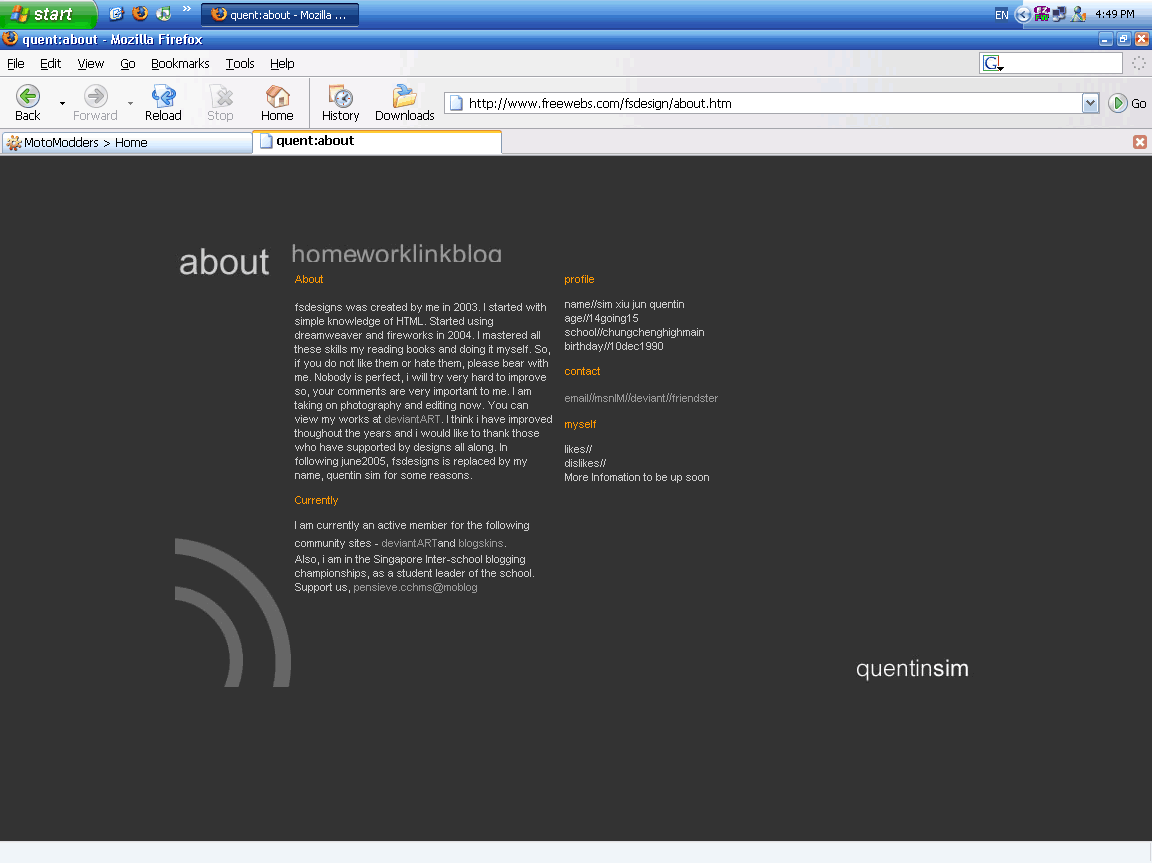Close the current tab with red X
Screen dimensions: 1152x864
tap(1140, 142)
